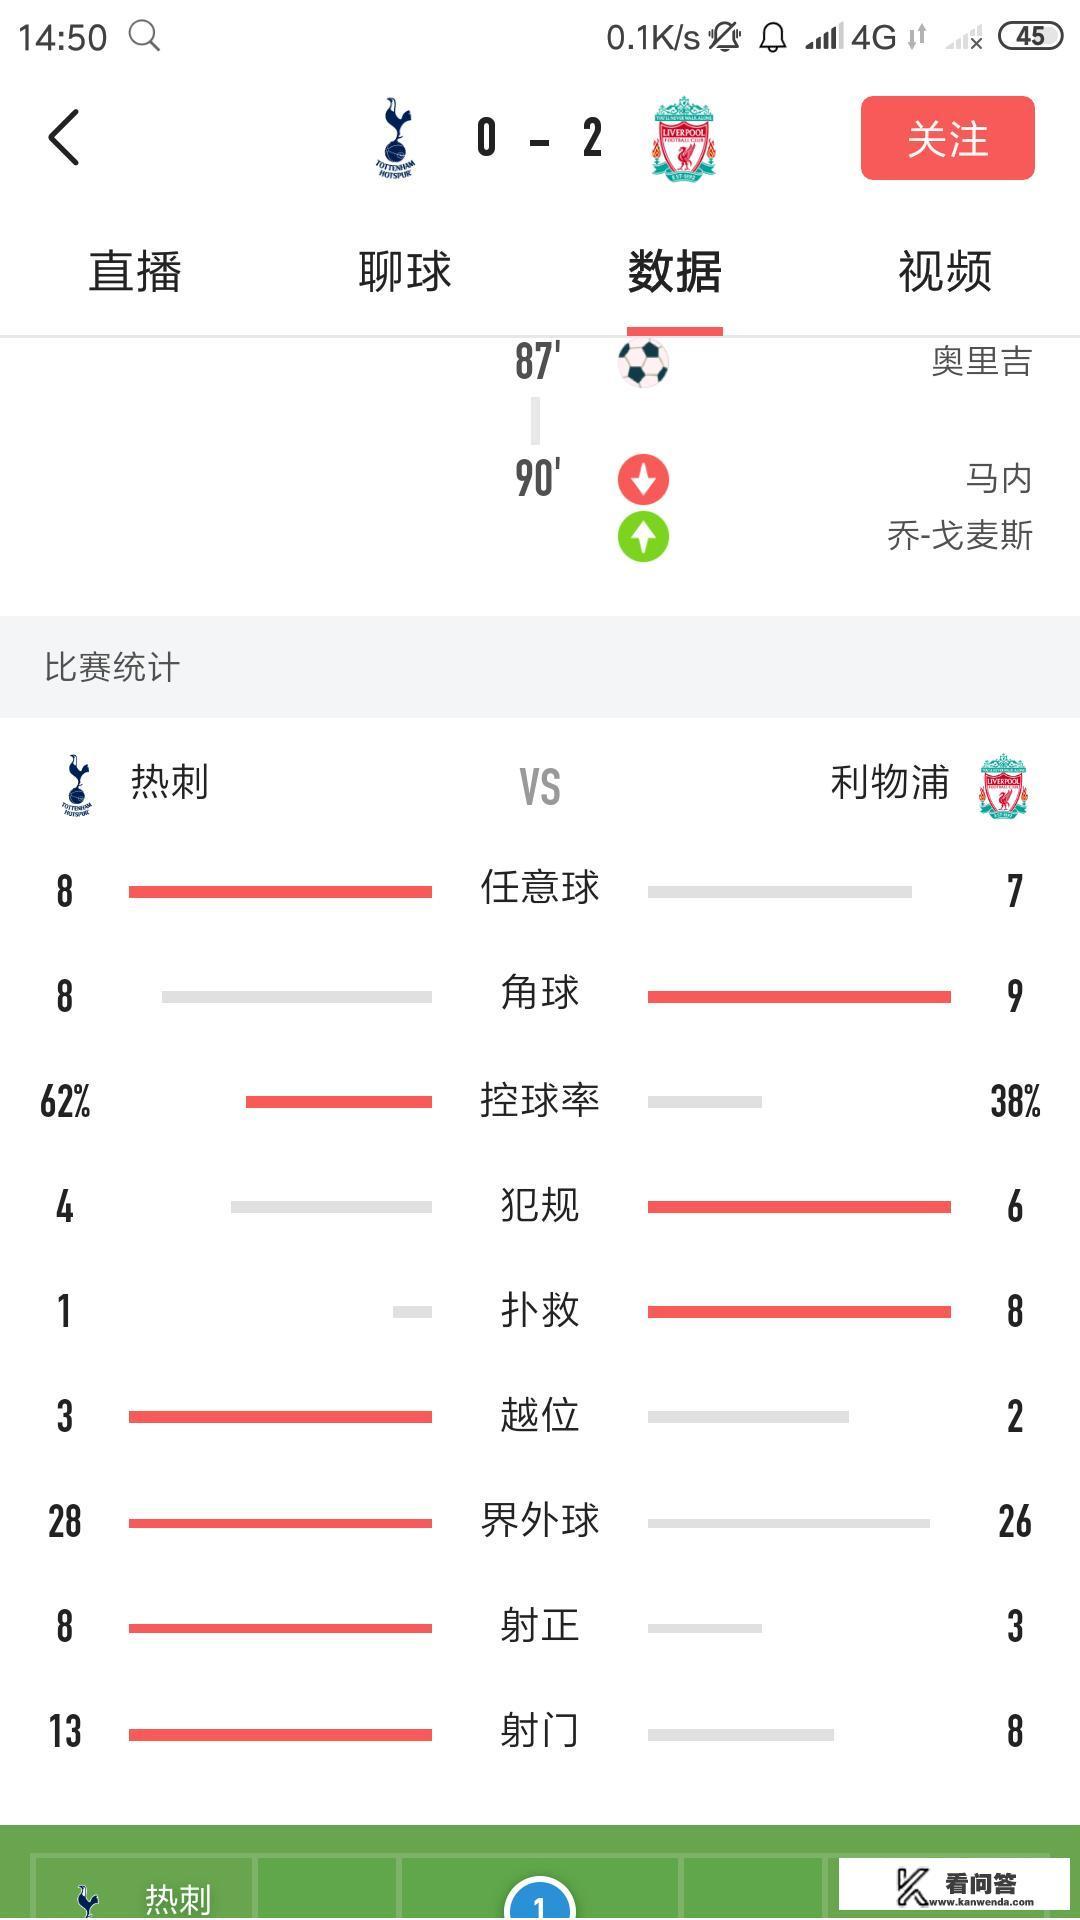Image resolution: width=1080 pixels, height=1920 pixels.
Task: Select the active 数据 tab
Action: [674, 270]
